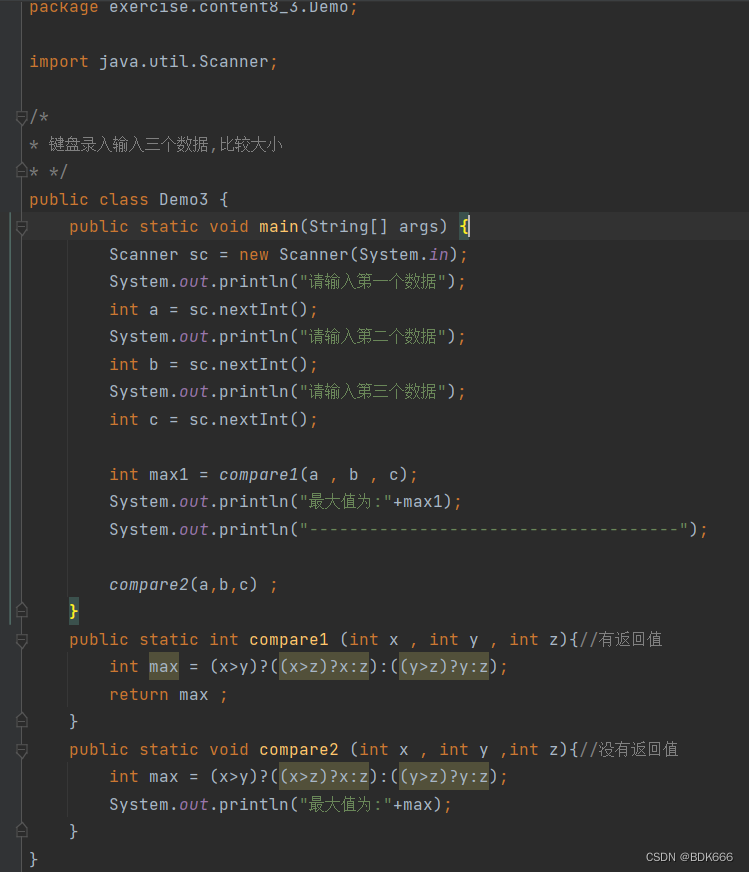Screen dimensions: 749x872
Task: Click the string "请输入第三个数据"
Action: click(373, 392)
